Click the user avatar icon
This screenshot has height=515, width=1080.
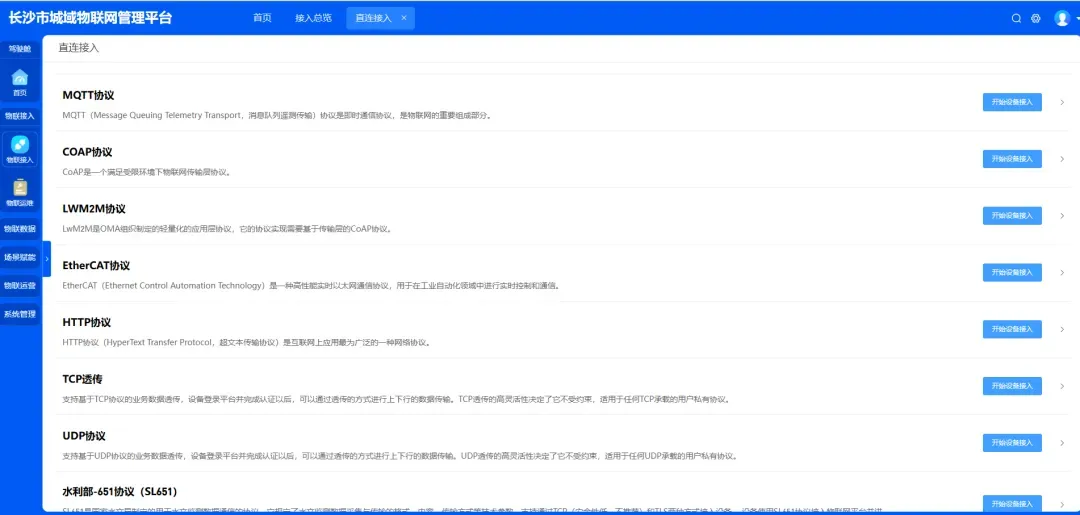(x=1061, y=19)
